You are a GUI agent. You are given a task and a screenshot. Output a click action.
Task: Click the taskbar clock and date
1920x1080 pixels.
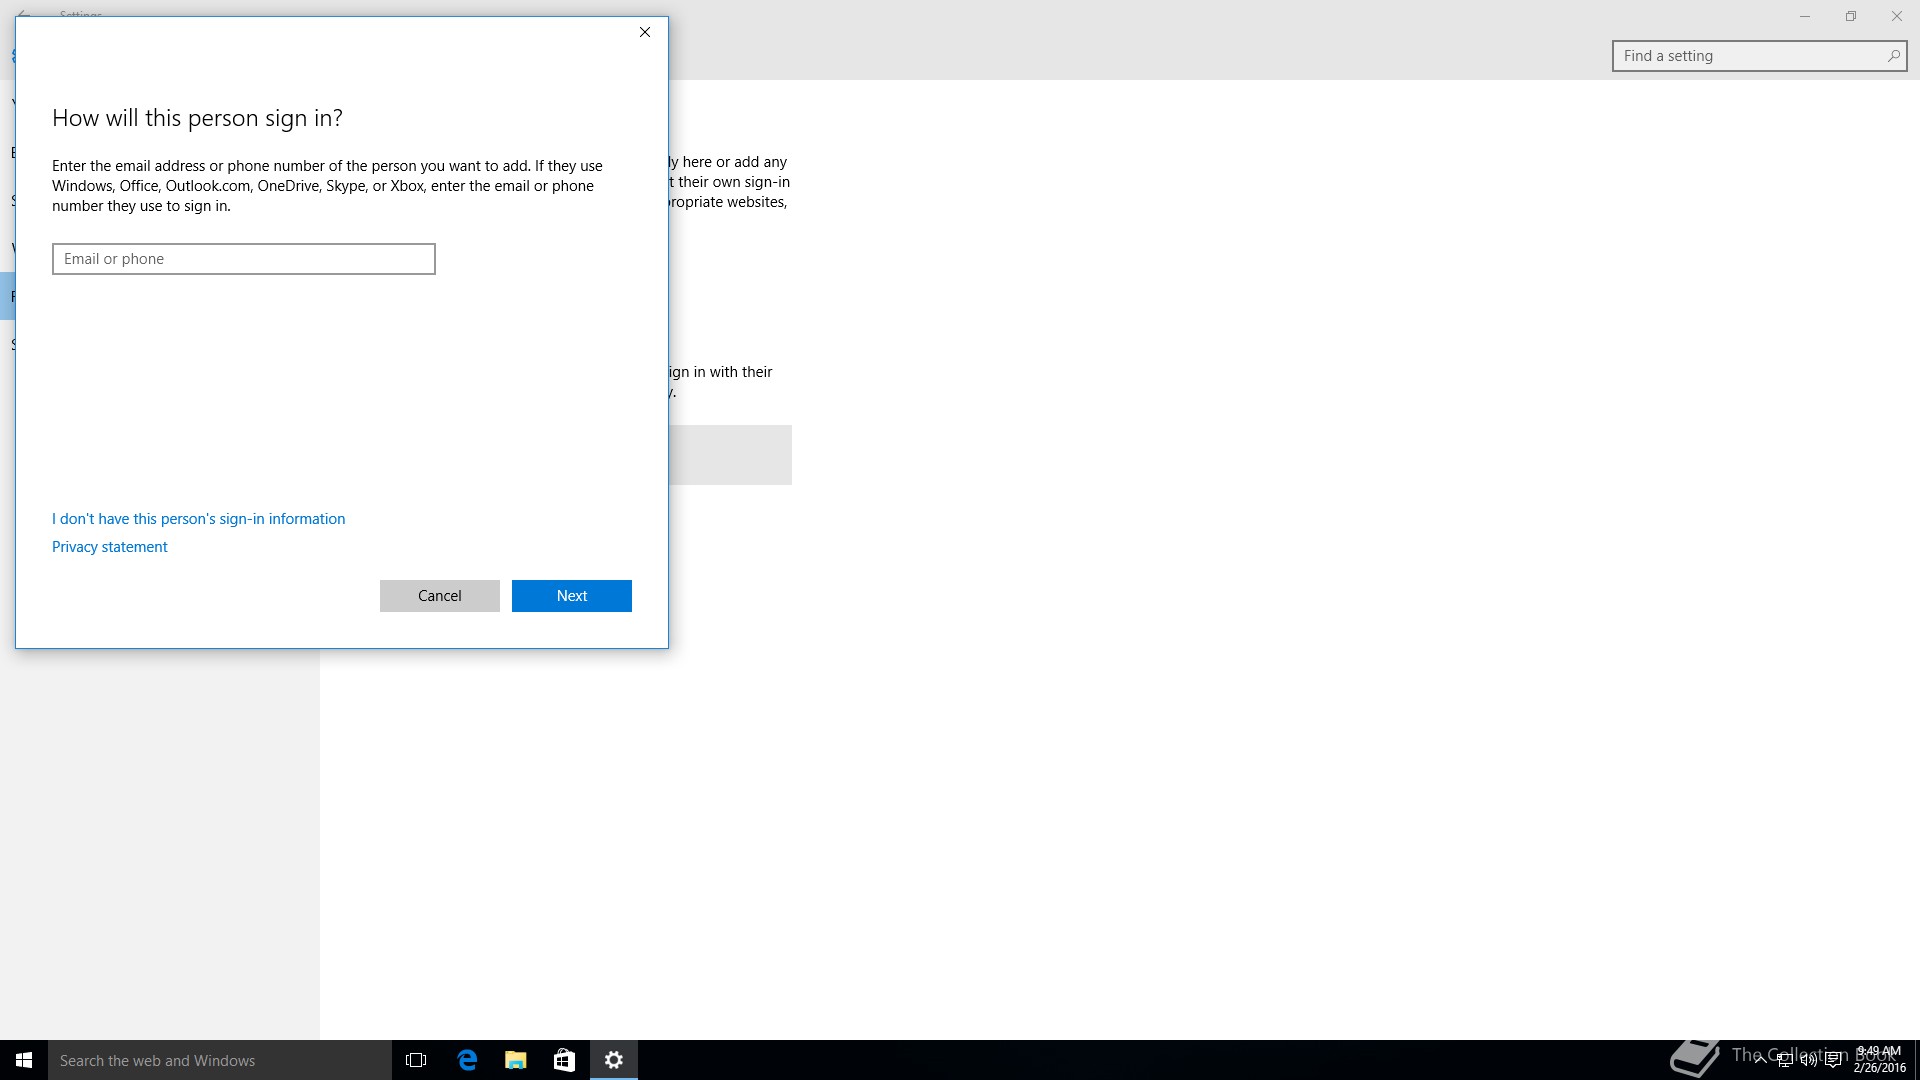click(1879, 1060)
